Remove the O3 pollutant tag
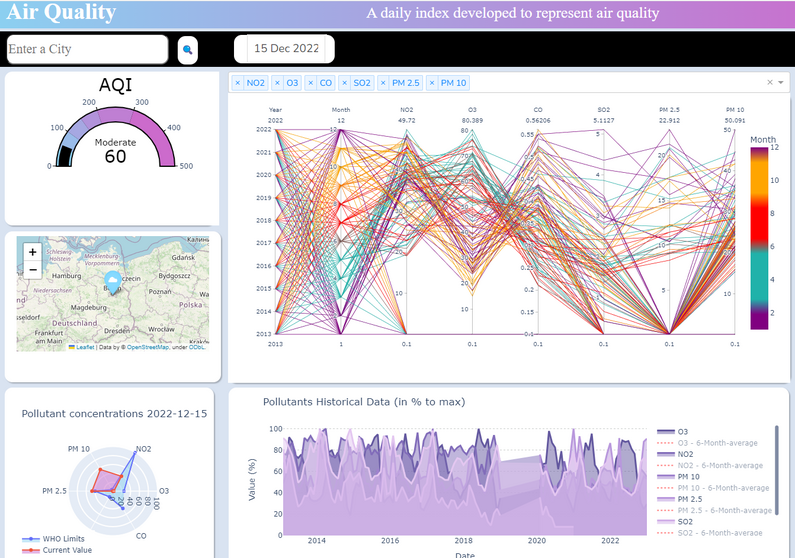This screenshot has height=558, width=795. [x=278, y=83]
